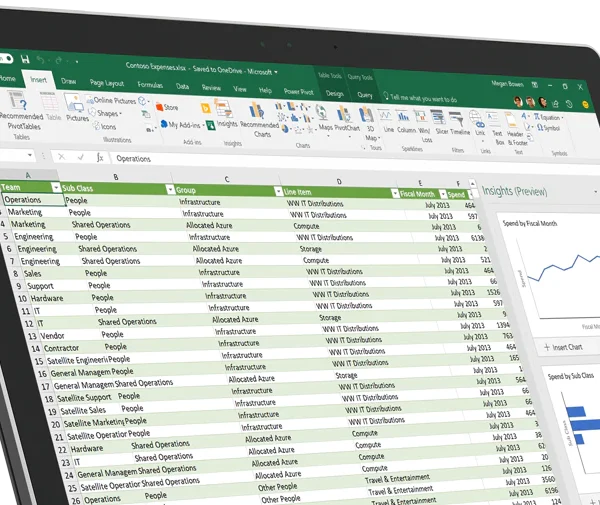Click the PivotChart button
Viewport: 600px width, 505px height.
(347, 119)
